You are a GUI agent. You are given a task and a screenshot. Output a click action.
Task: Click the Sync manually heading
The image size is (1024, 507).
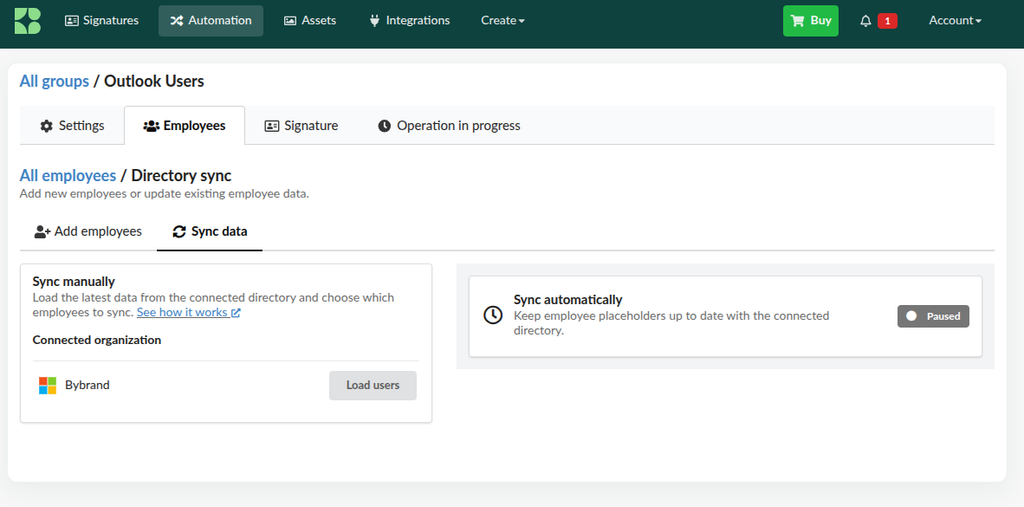pyautogui.click(x=74, y=282)
